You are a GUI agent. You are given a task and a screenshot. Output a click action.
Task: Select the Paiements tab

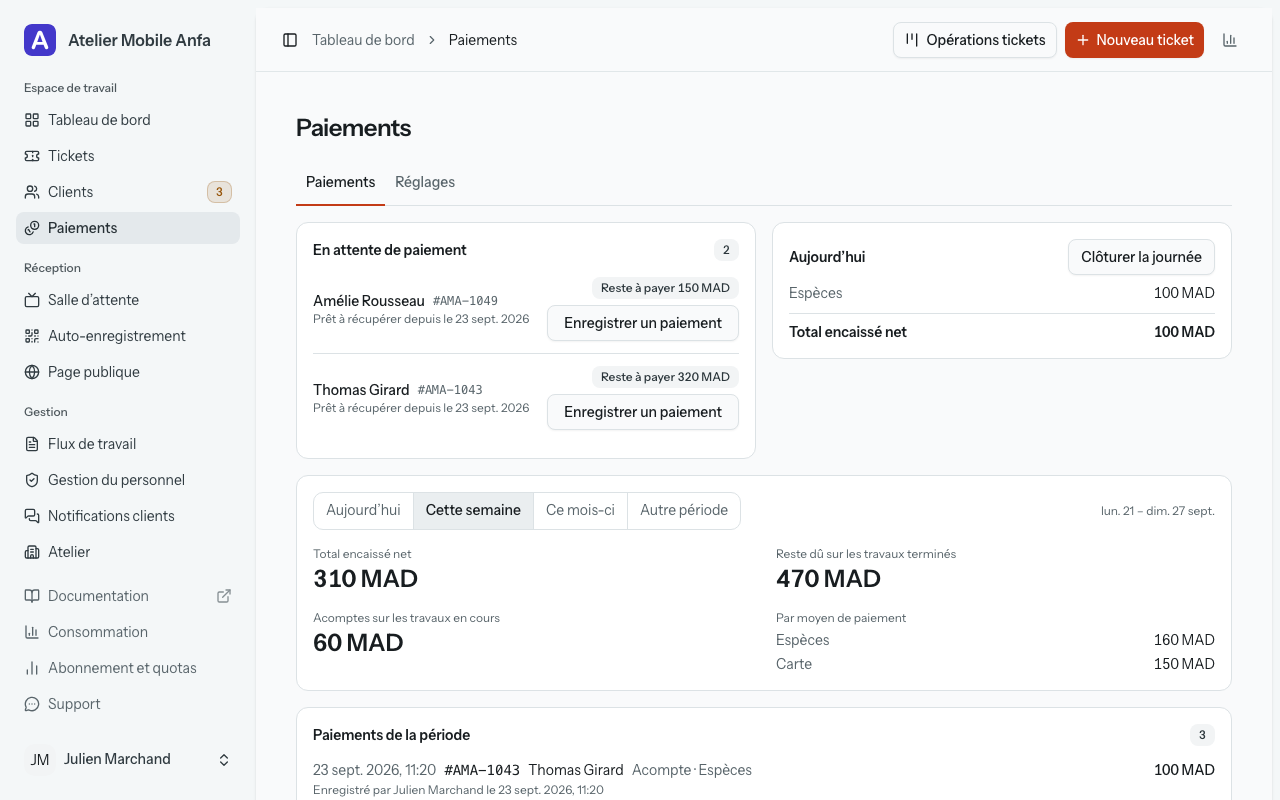[x=340, y=182]
